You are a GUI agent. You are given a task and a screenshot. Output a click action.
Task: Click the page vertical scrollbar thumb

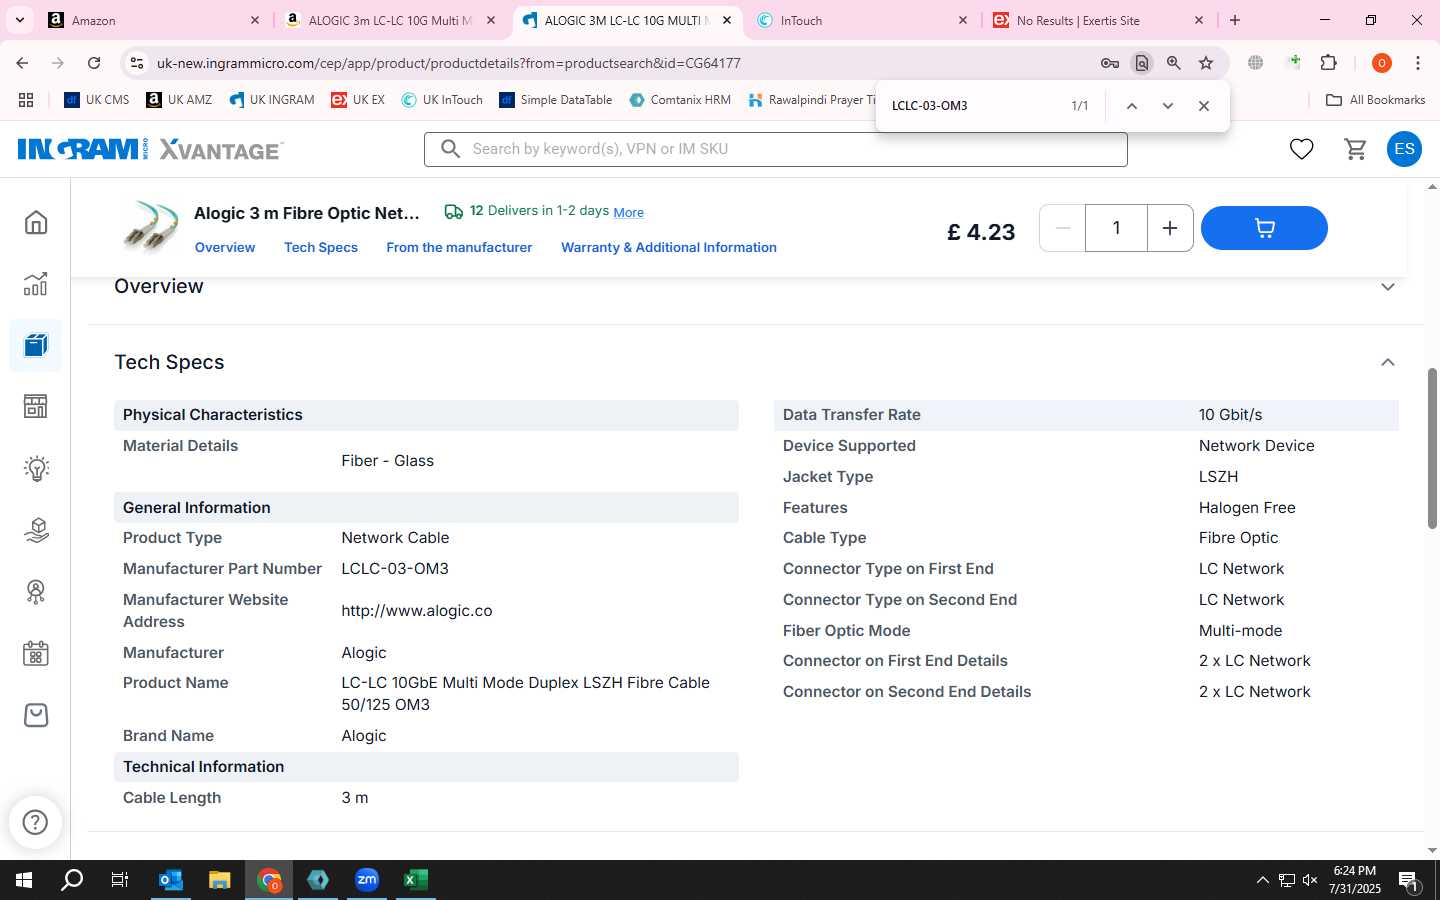click(1432, 448)
